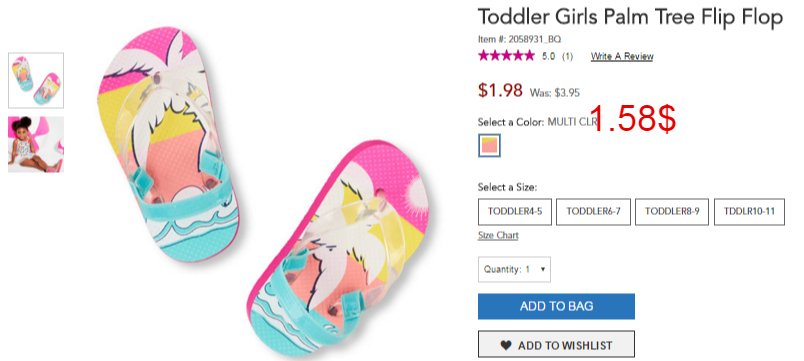Click the 5.0 rating score
The image size is (804, 361).
(548, 56)
